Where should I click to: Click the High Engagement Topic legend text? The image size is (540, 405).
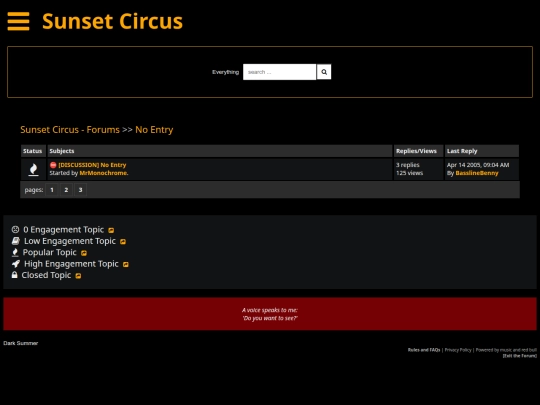click(71, 264)
